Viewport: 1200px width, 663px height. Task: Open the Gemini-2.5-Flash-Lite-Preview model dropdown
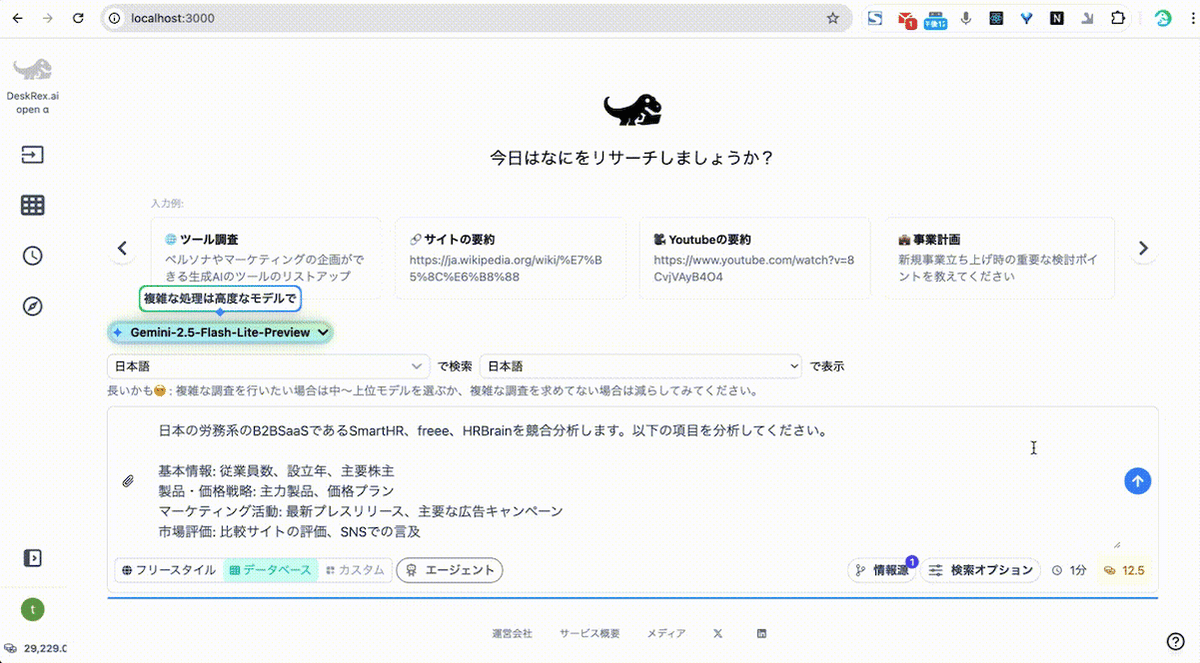click(x=219, y=331)
